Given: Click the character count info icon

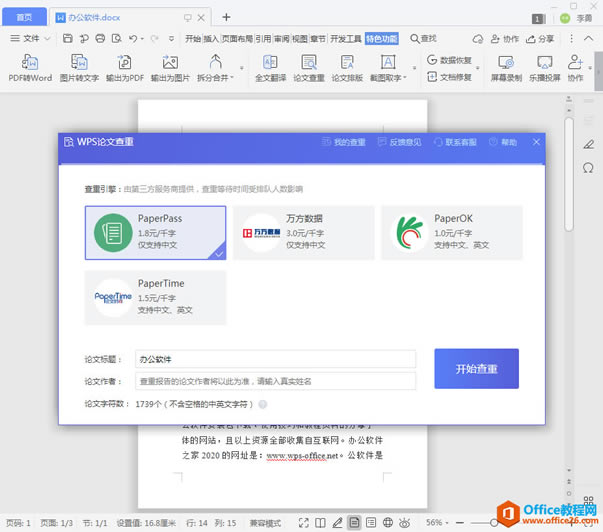Looking at the screenshot, I should 263,404.
